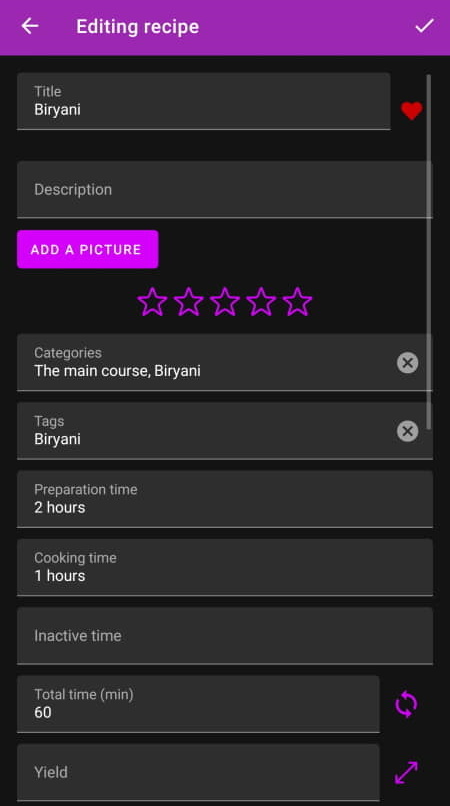Focus the Description text field
450x806 pixels.
[x=225, y=190]
